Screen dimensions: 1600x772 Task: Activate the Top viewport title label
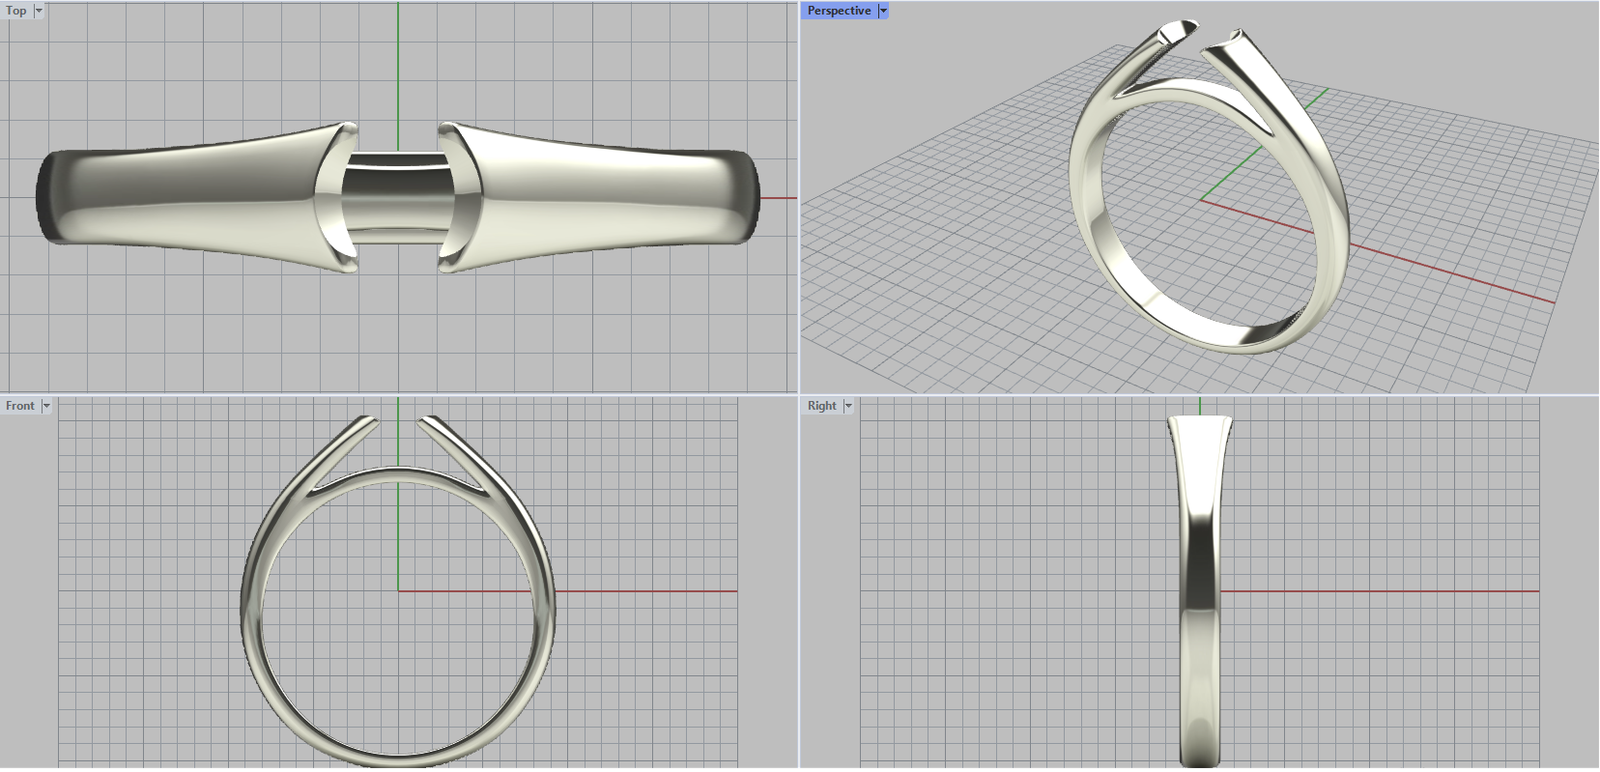(17, 11)
